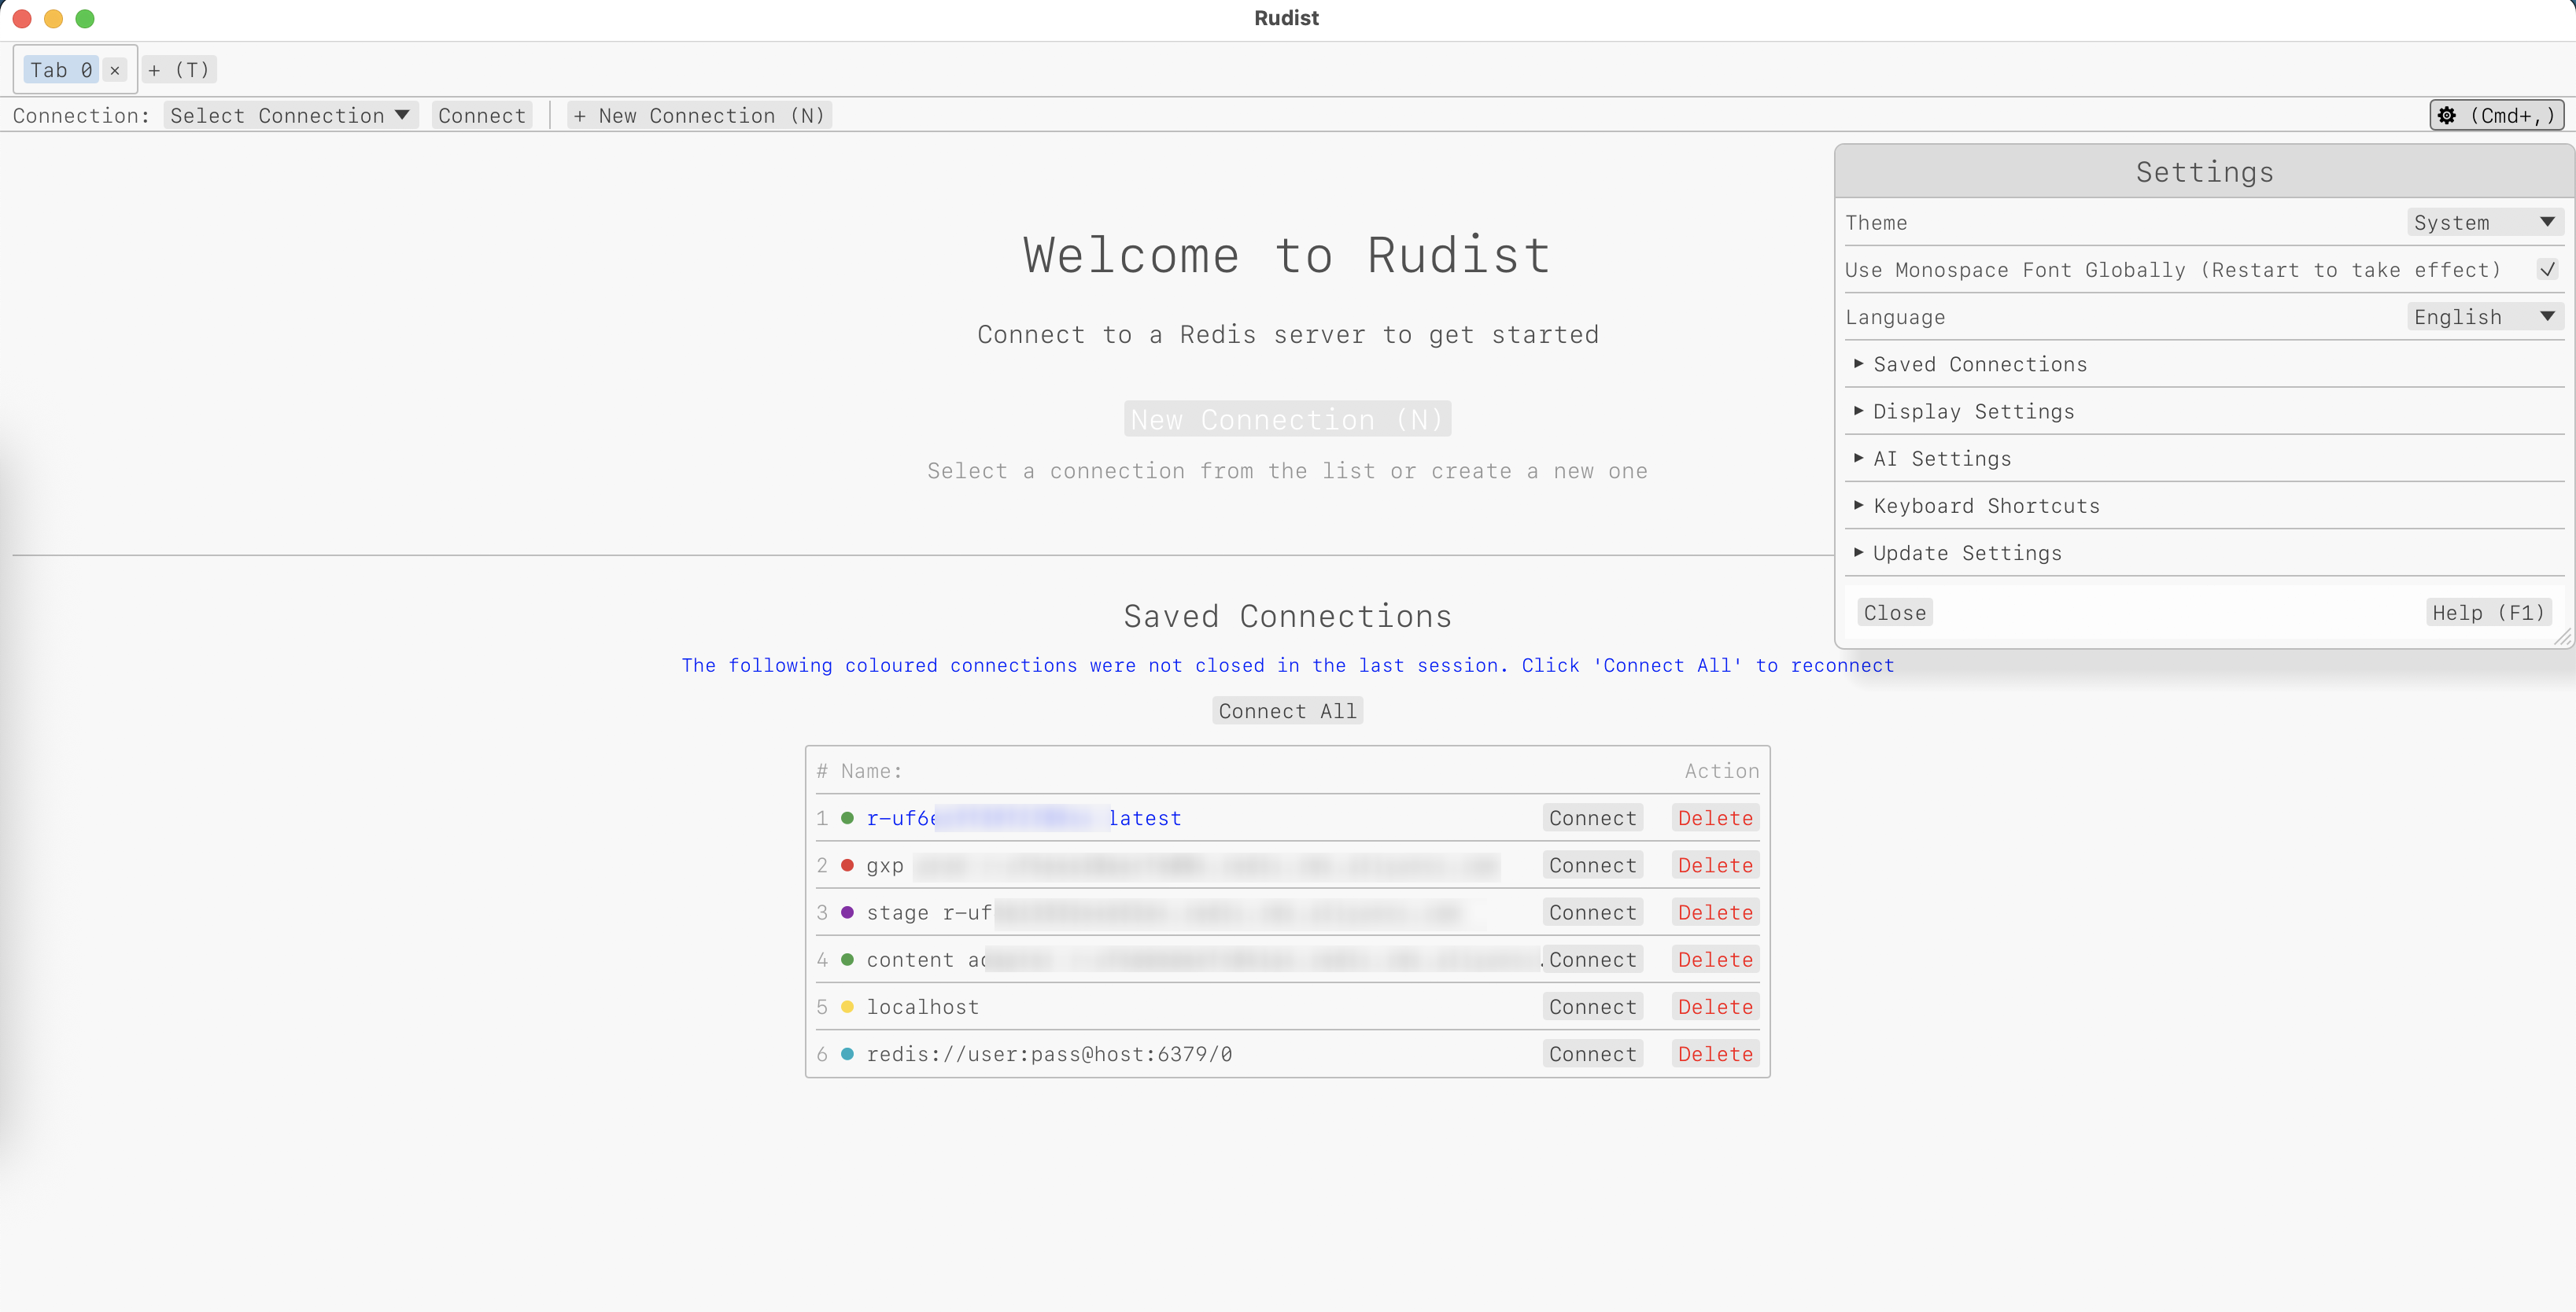Select redis://user:pass@host:6379/0 name text
The width and height of the screenshot is (2576, 1312).
(x=1049, y=1053)
